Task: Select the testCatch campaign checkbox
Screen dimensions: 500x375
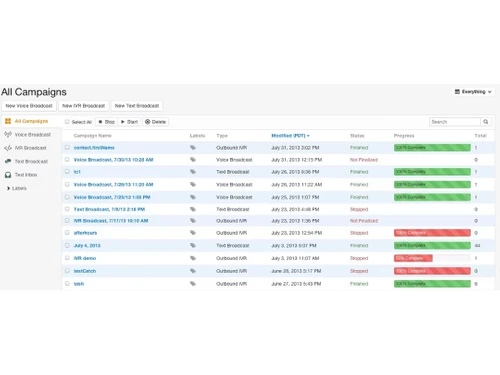Action: (67, 270)
